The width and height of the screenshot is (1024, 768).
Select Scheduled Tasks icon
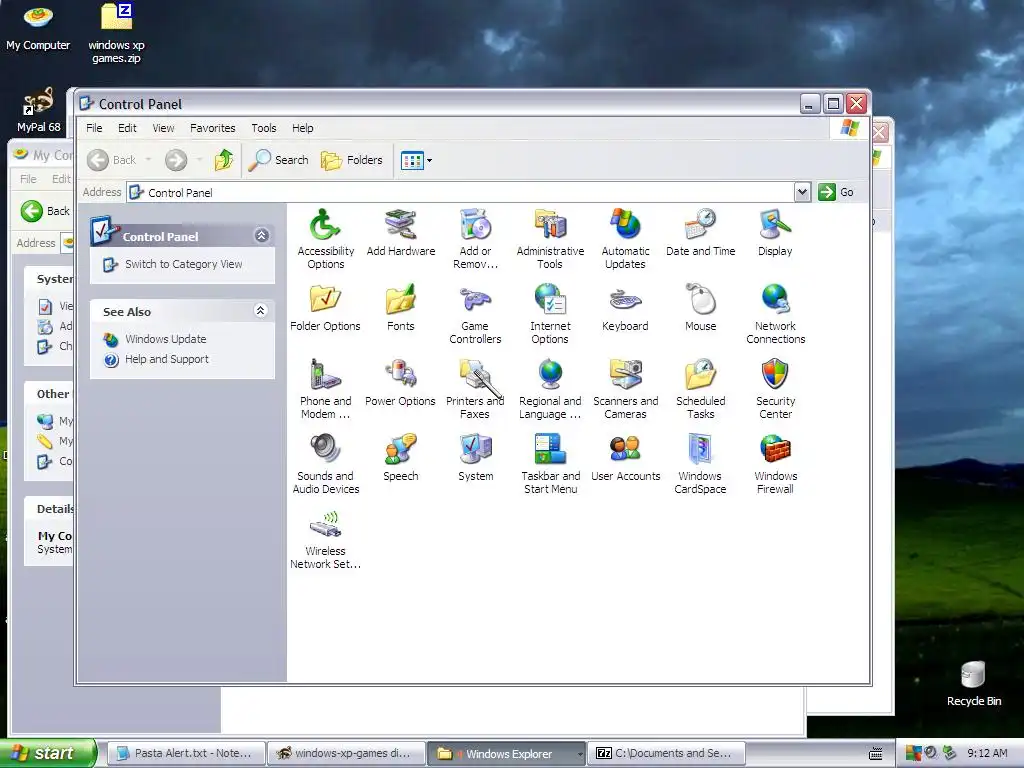pyautogui.click(x=700, y=389)
